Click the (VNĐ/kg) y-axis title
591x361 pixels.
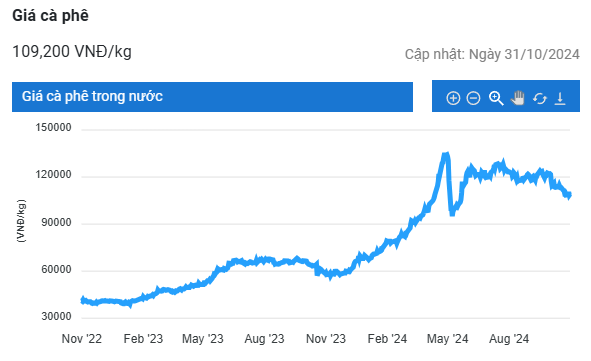pos(21,221)
